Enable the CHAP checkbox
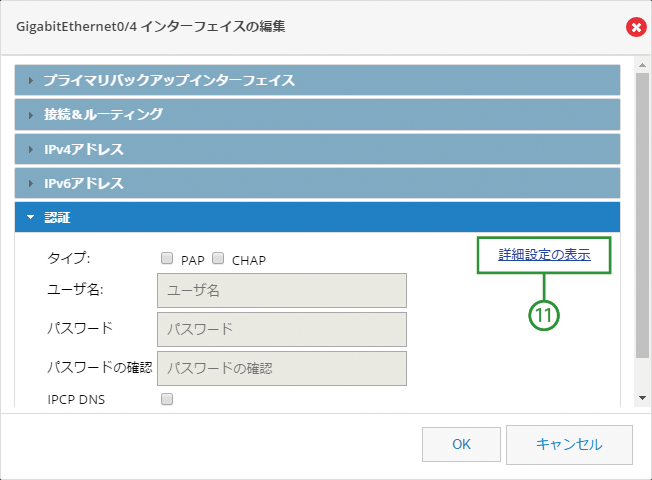Viewport: 652px width, 480px height. click(218, 258)
